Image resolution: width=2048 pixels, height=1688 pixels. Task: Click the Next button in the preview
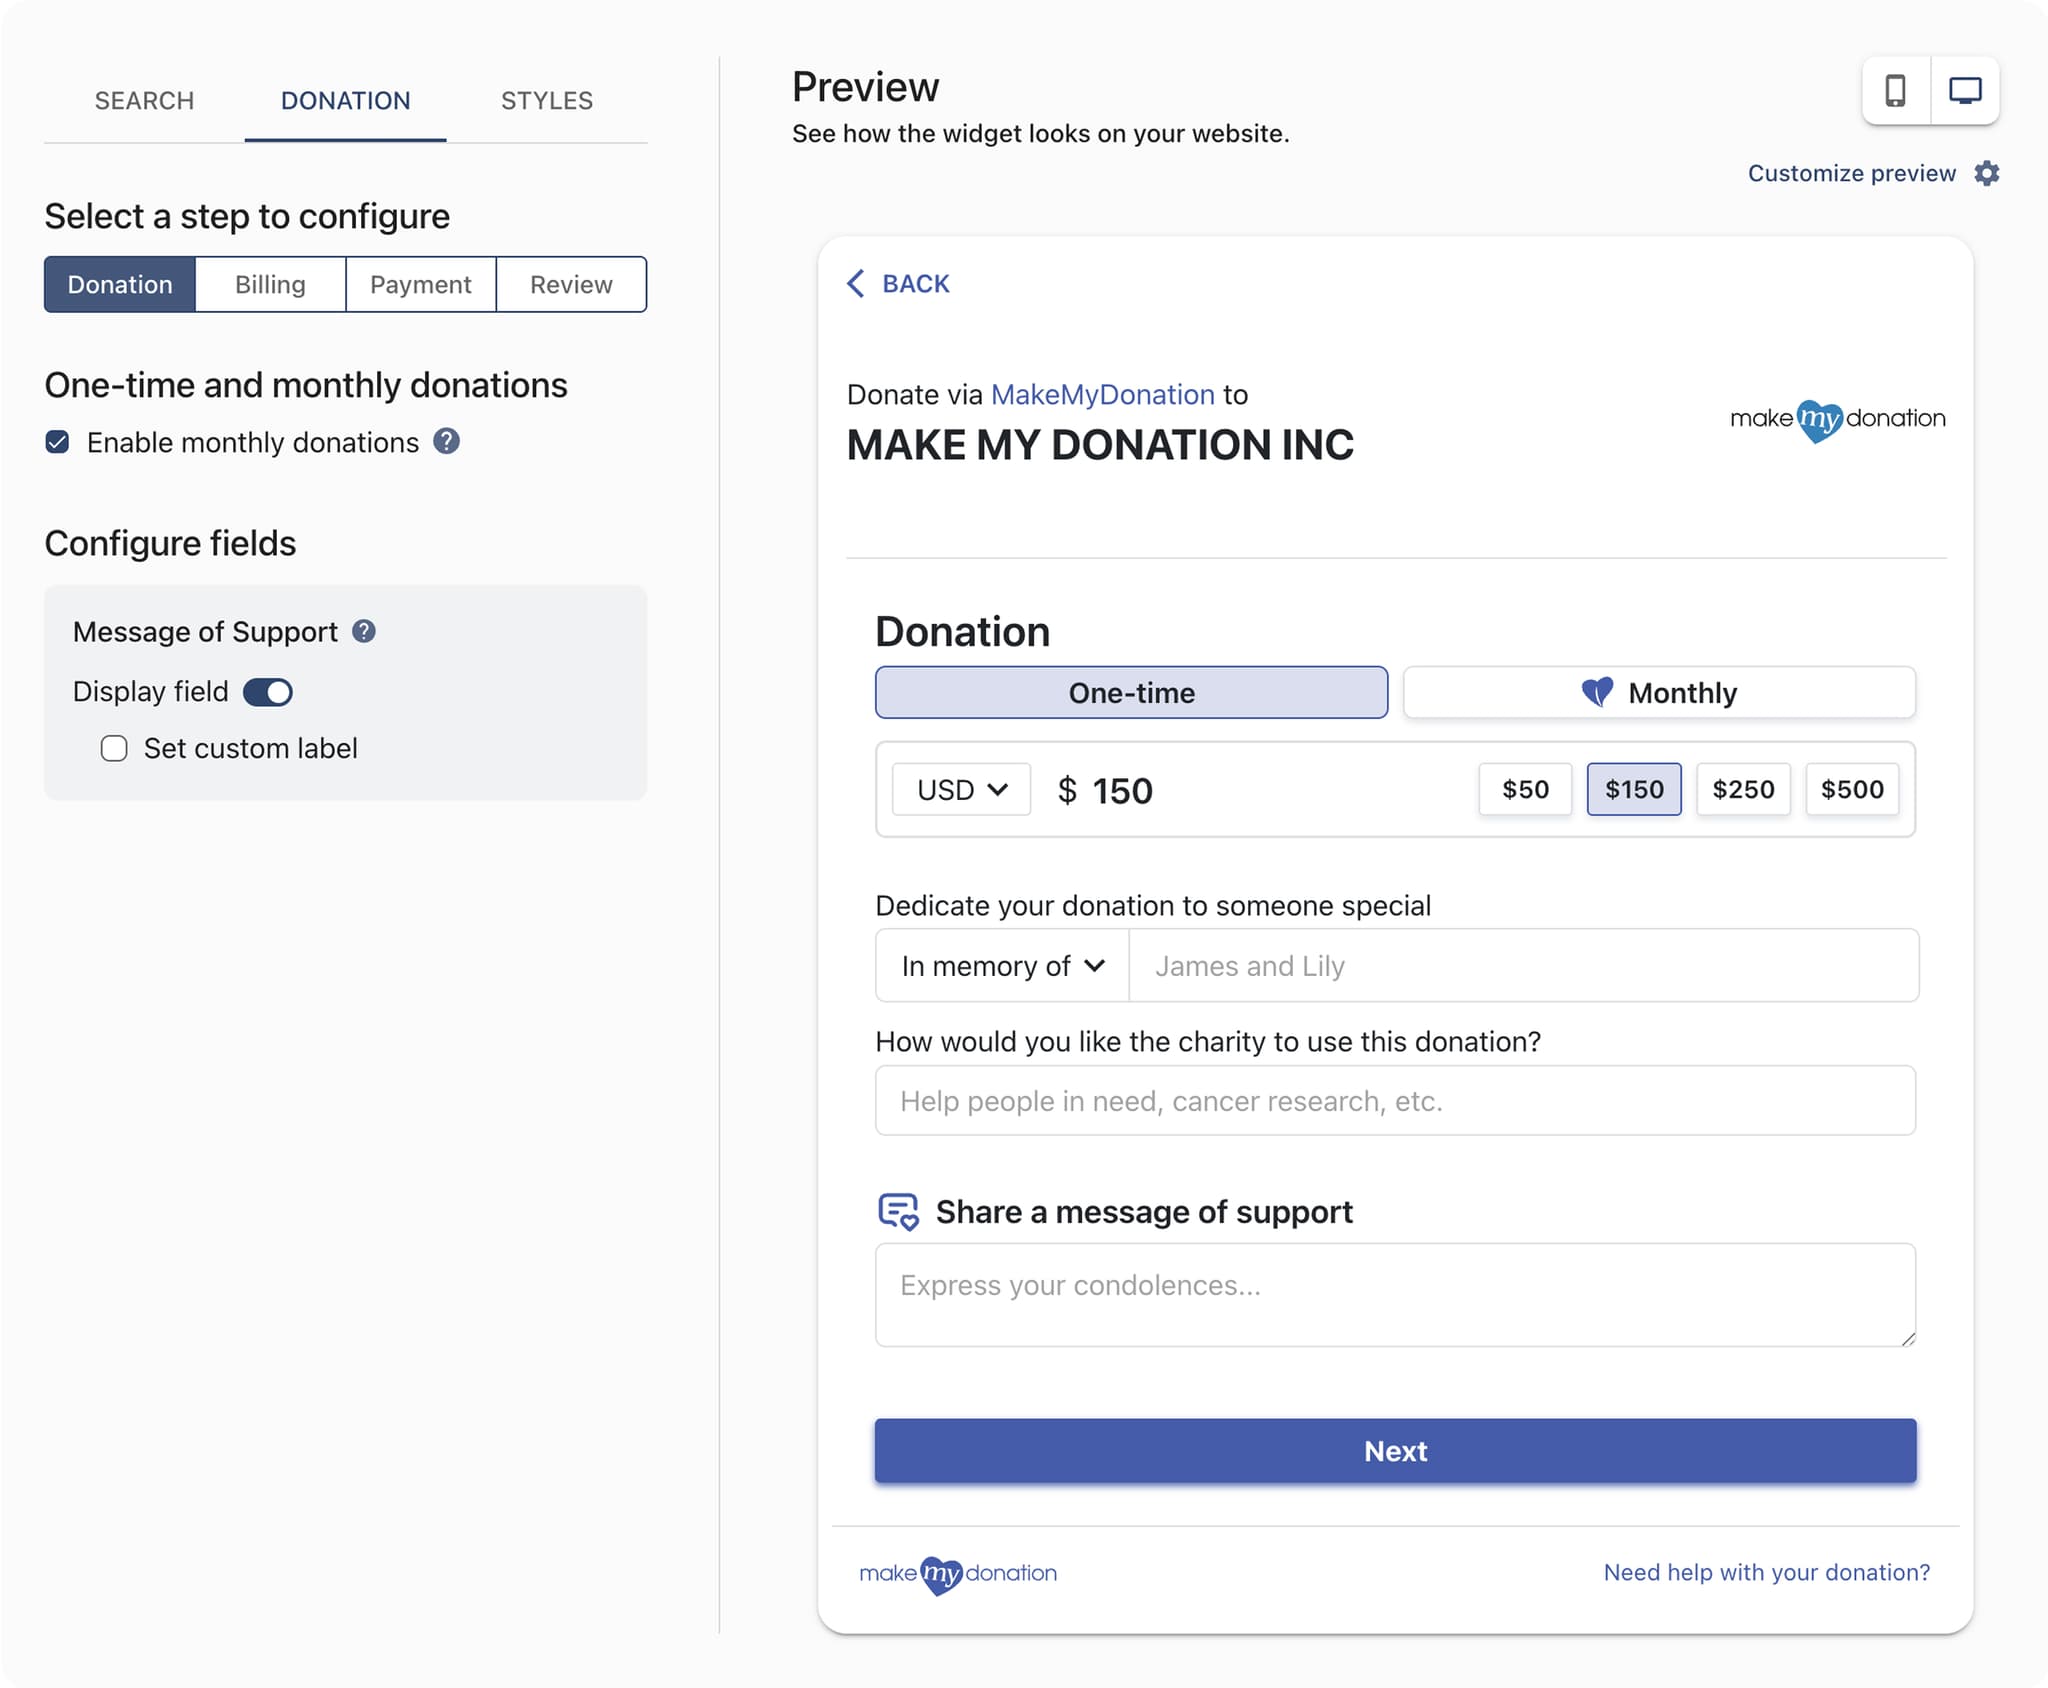pyautogui.click(x=1396, y=1451)
